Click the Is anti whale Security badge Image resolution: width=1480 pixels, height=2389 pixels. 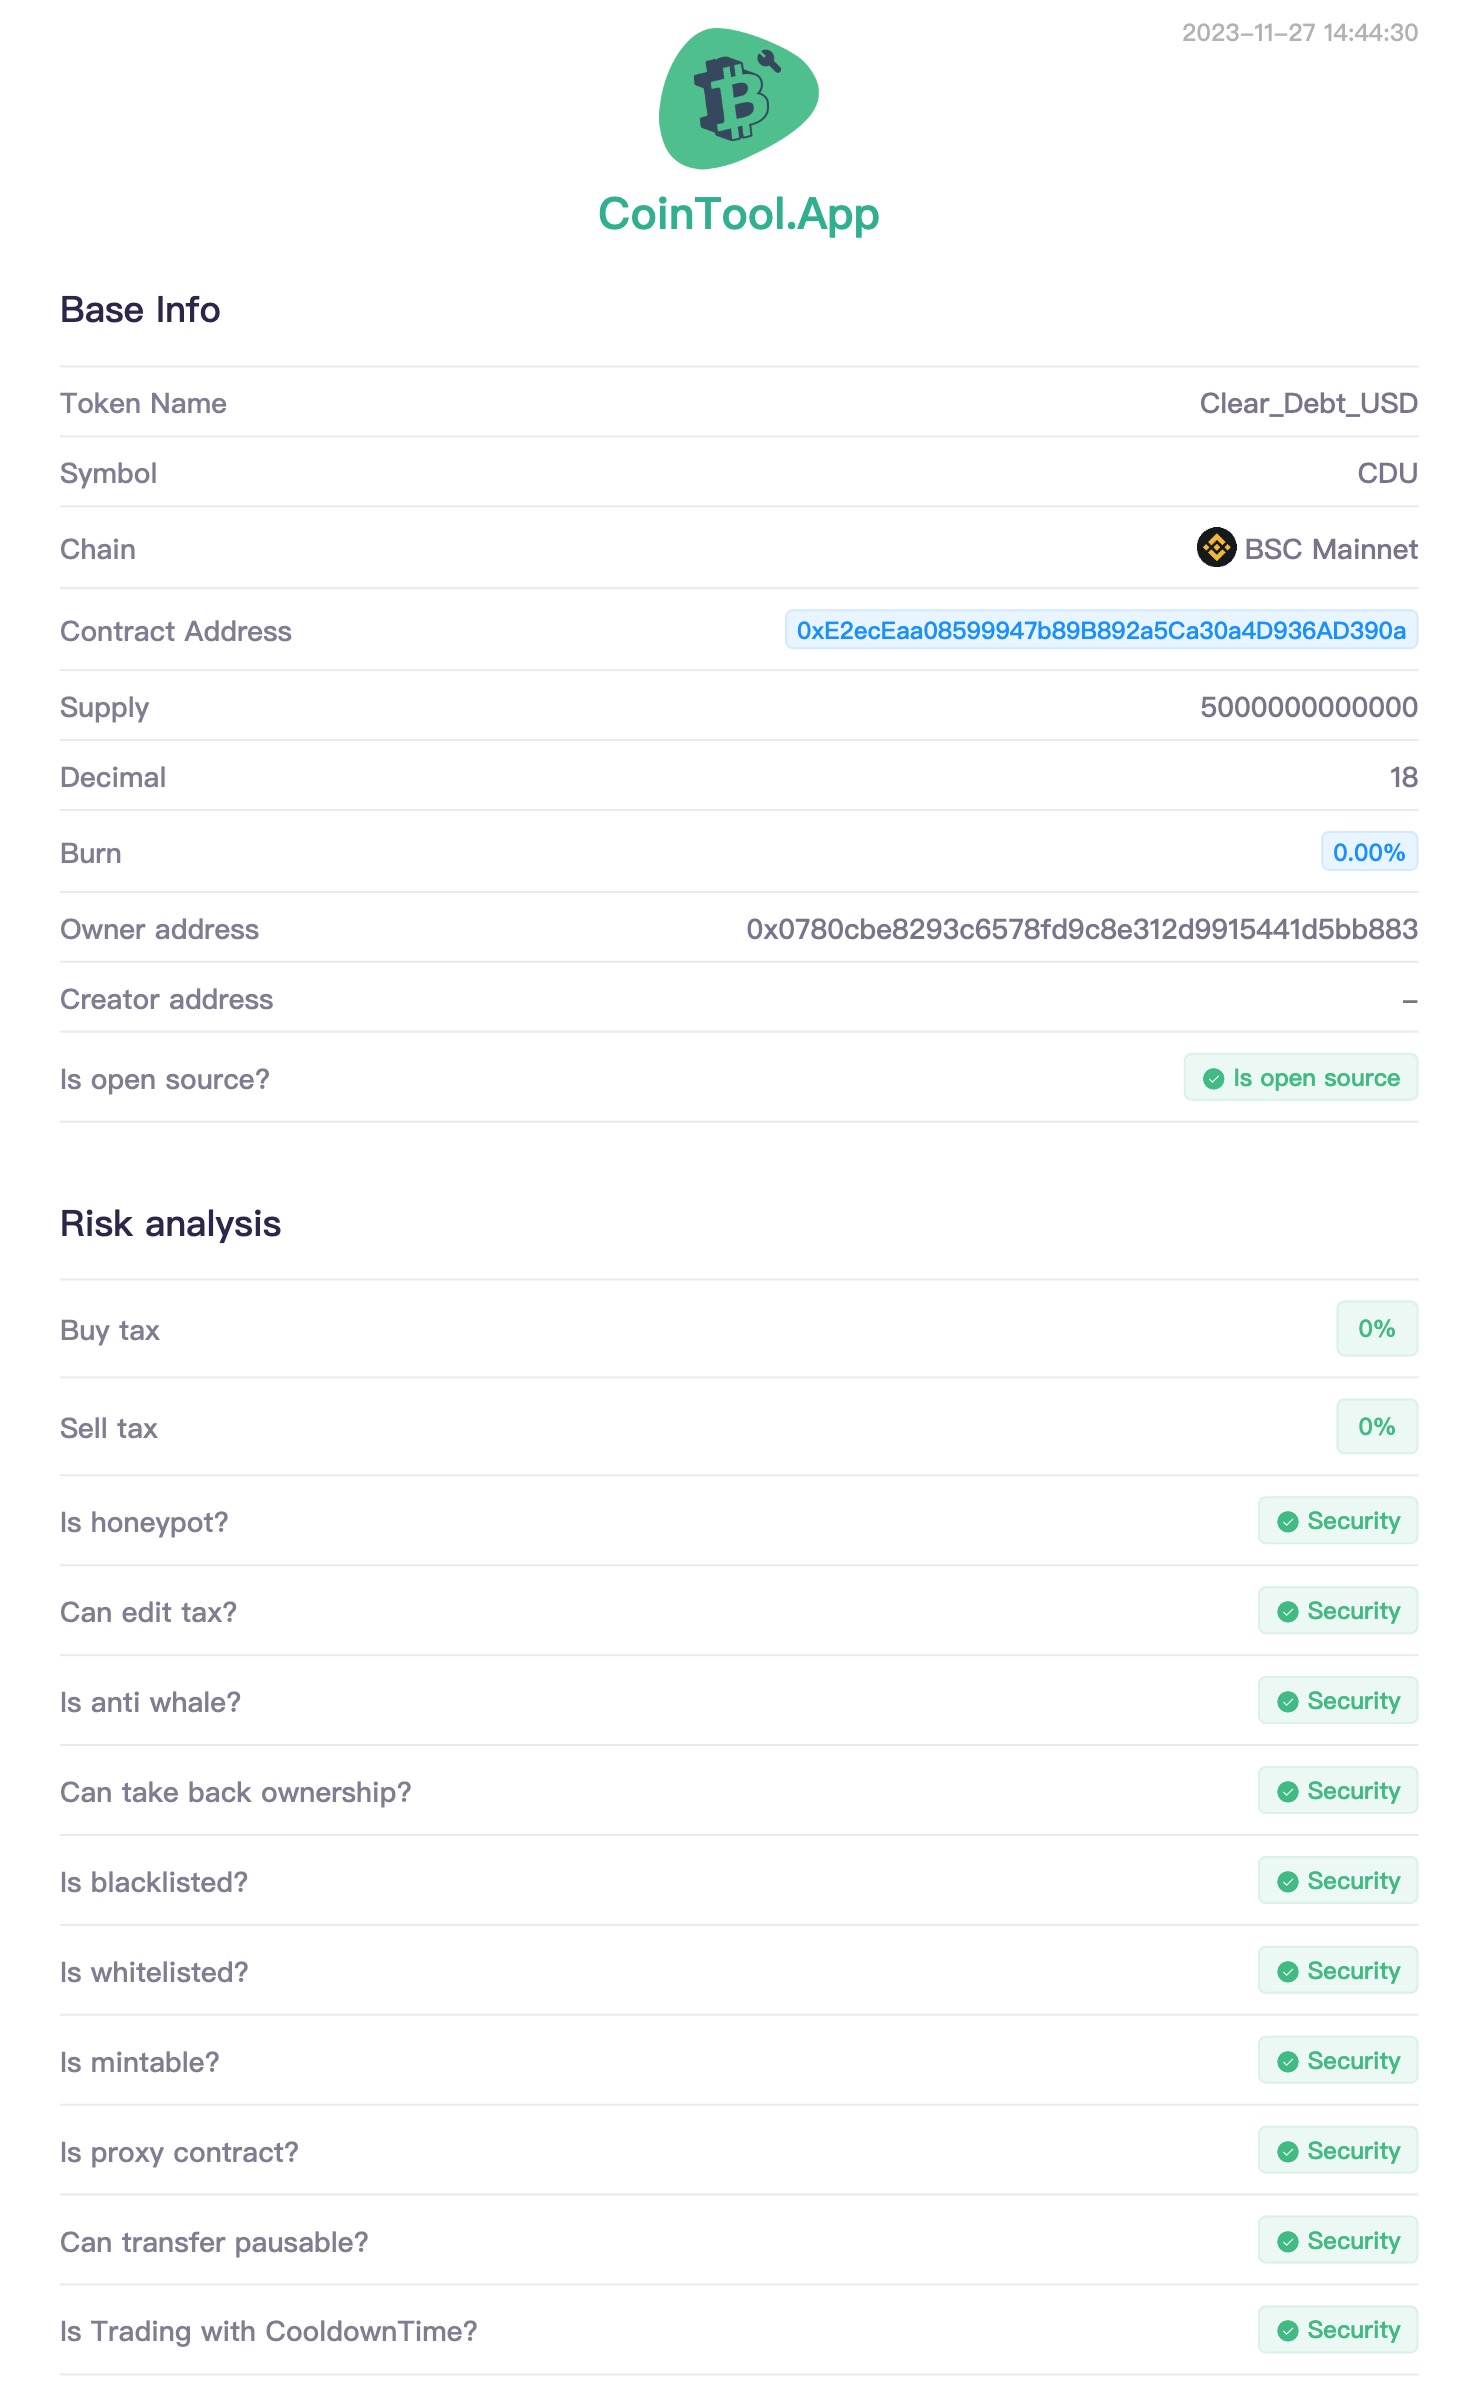tap(1338, 1701)
